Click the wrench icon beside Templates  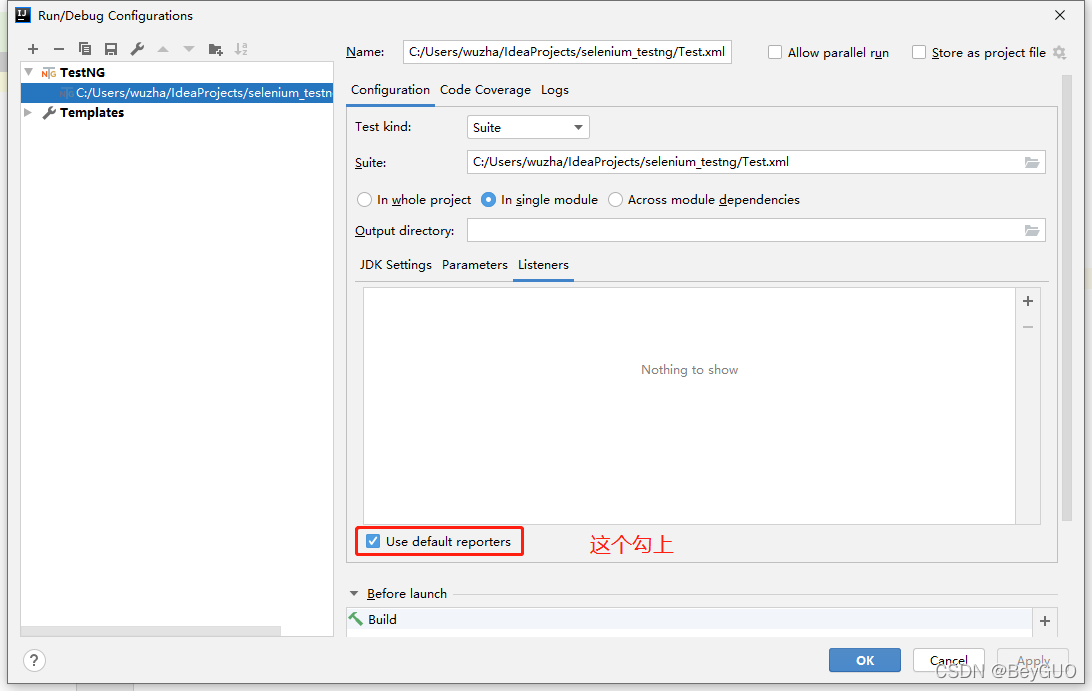[49, 113]
